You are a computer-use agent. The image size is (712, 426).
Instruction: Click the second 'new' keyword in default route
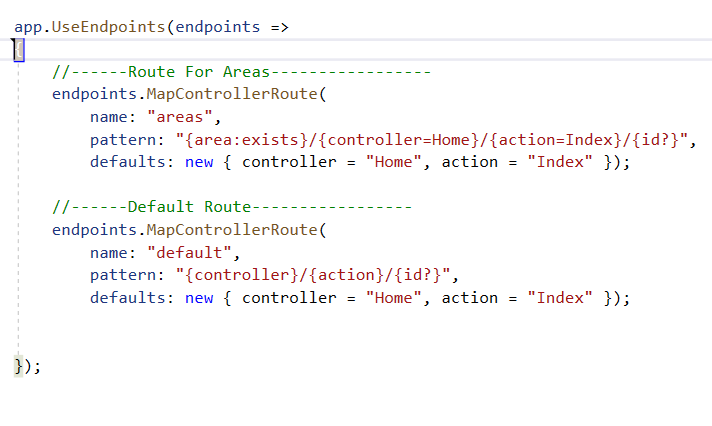199,298
